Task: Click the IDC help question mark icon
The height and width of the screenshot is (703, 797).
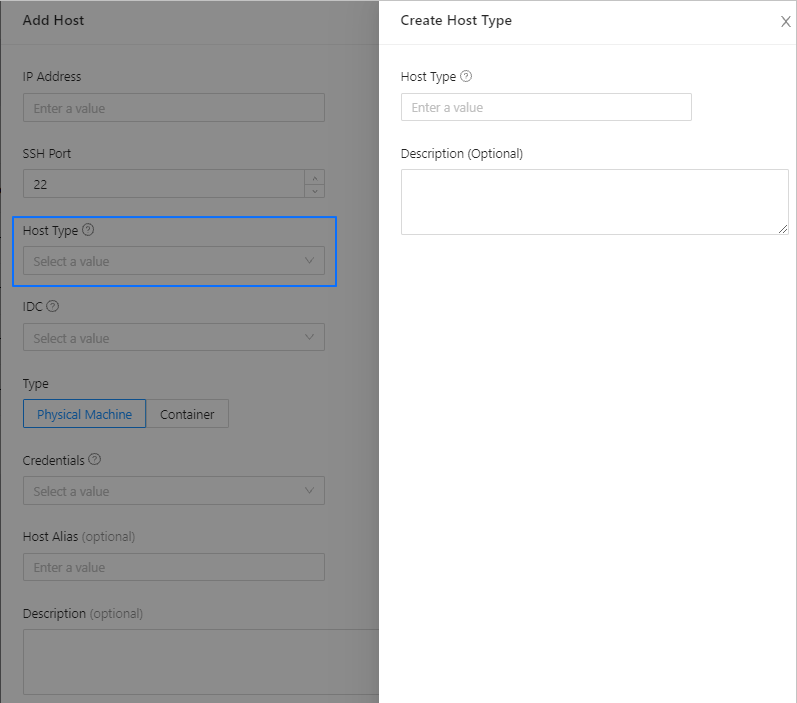Action: pyautogui.click(x=53, y=307)
